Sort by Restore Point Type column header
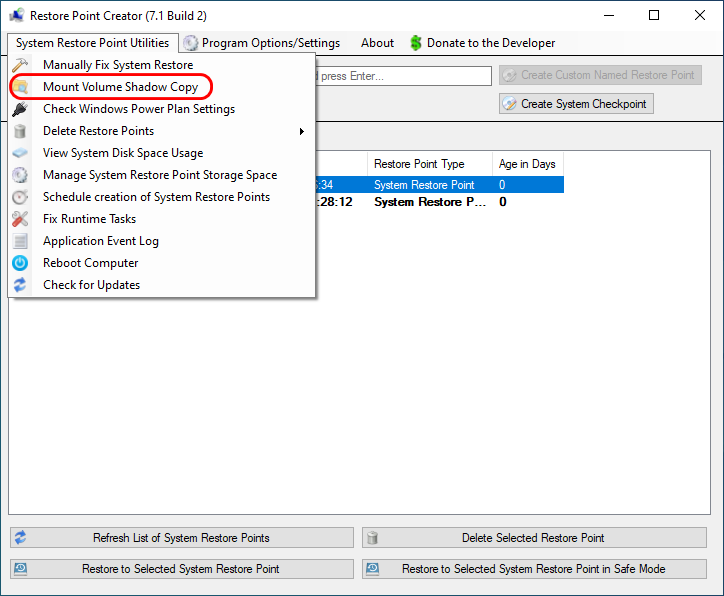The width and height of the screenshot is (724, 596). pos(430,164)
